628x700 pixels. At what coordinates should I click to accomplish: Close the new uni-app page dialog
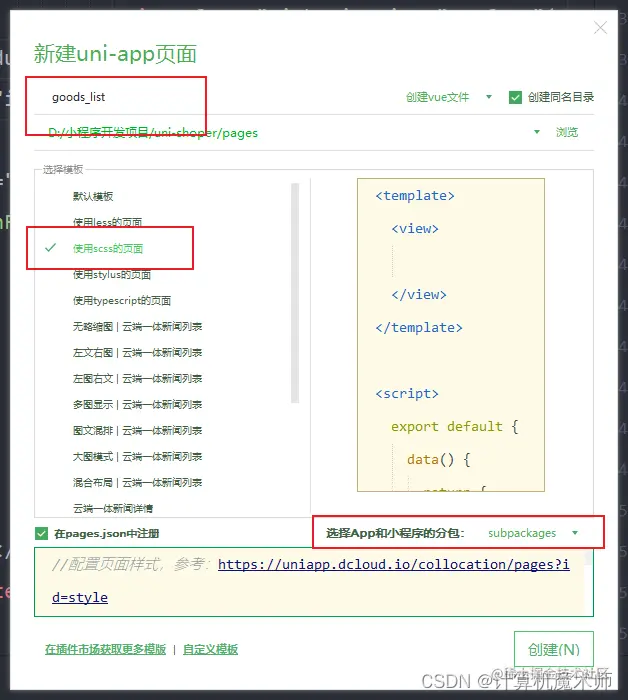[x=600, y=28]
